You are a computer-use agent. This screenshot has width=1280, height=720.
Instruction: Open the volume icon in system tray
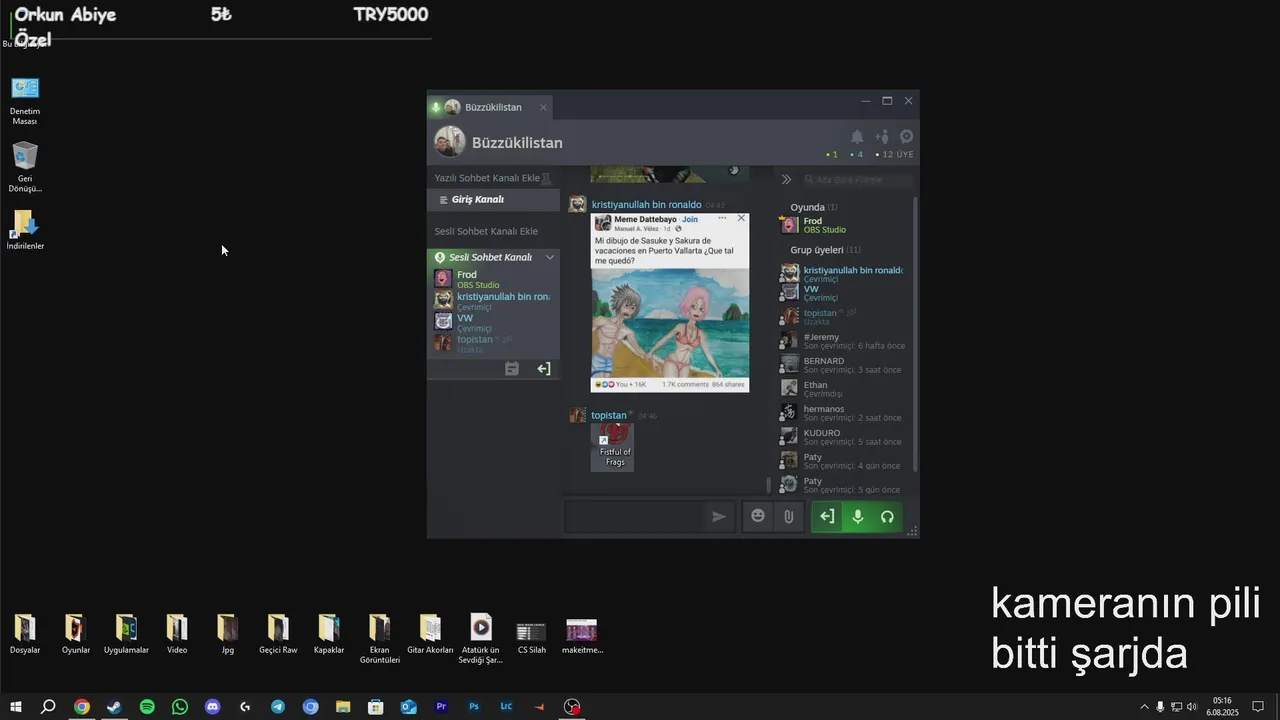[x=1191, y=707]
